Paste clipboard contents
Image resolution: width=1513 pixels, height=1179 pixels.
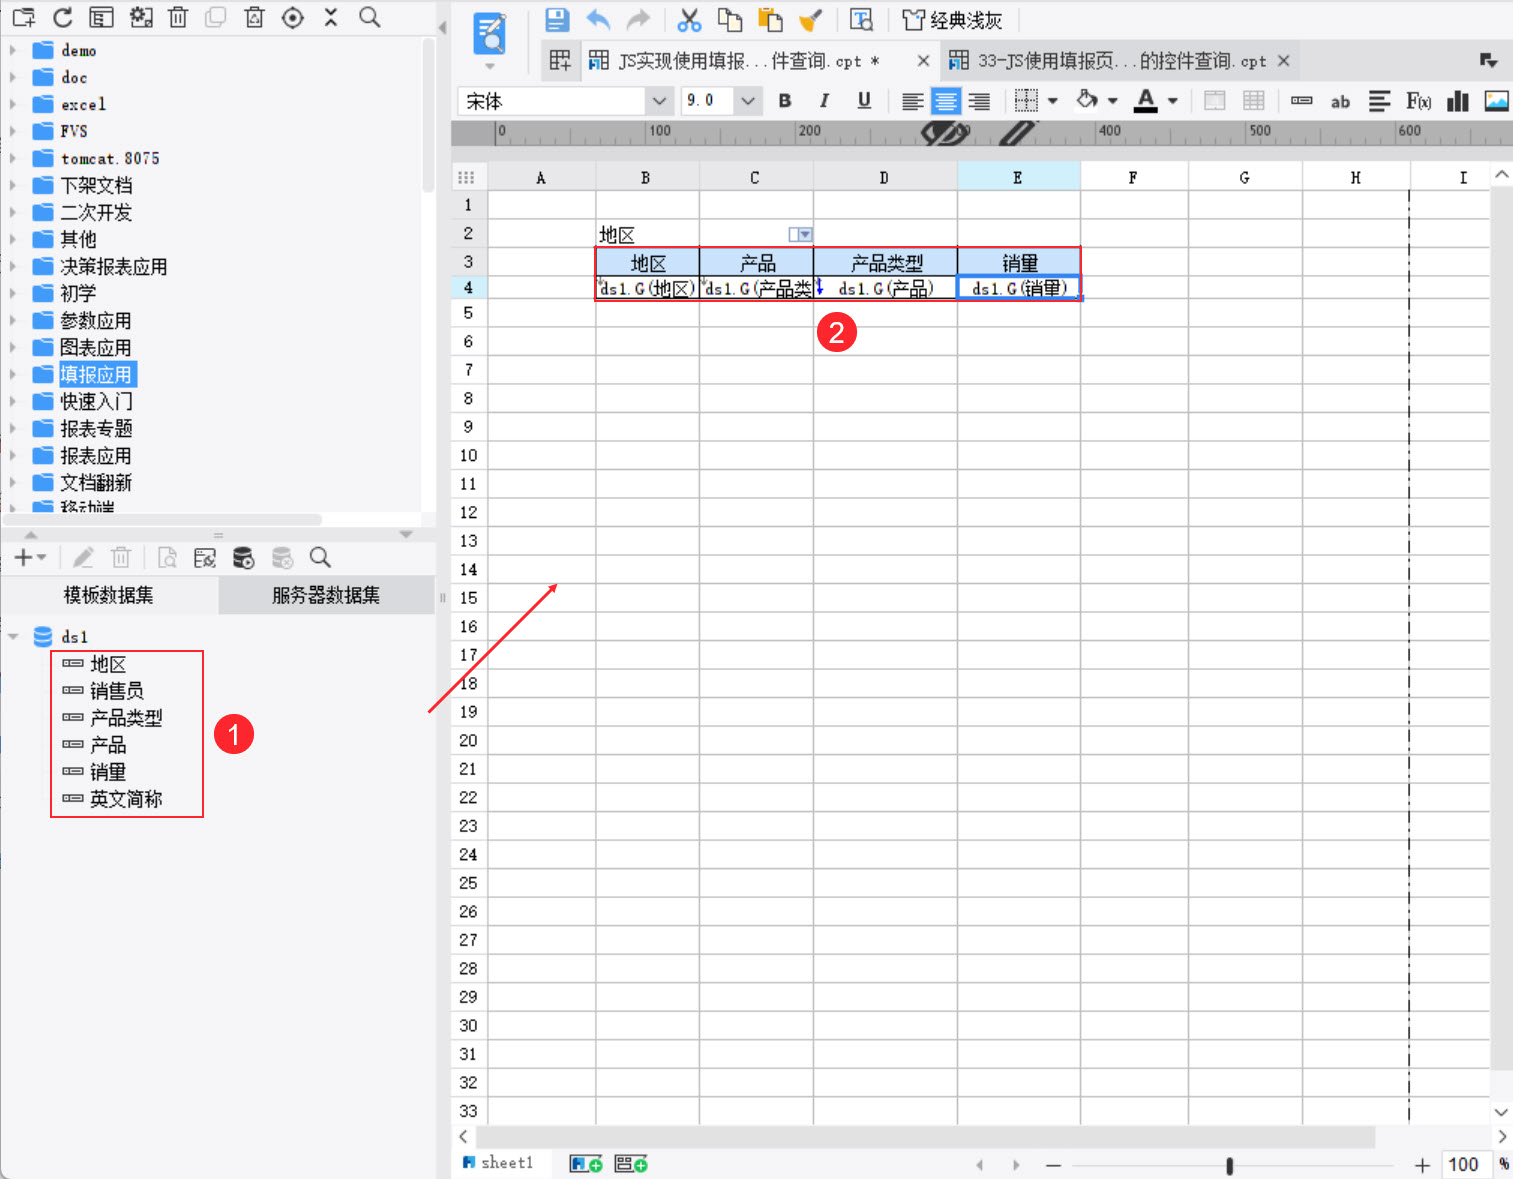coord(770,19)
